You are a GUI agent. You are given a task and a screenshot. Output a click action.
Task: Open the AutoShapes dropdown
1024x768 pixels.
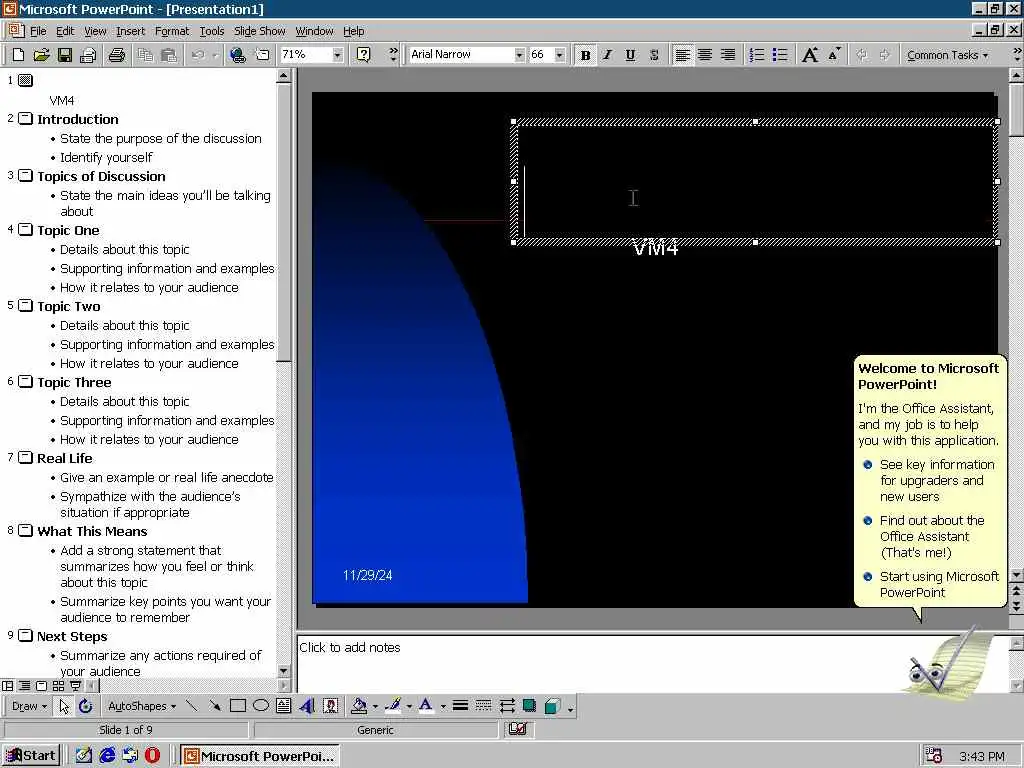click(x=142, y=706)
